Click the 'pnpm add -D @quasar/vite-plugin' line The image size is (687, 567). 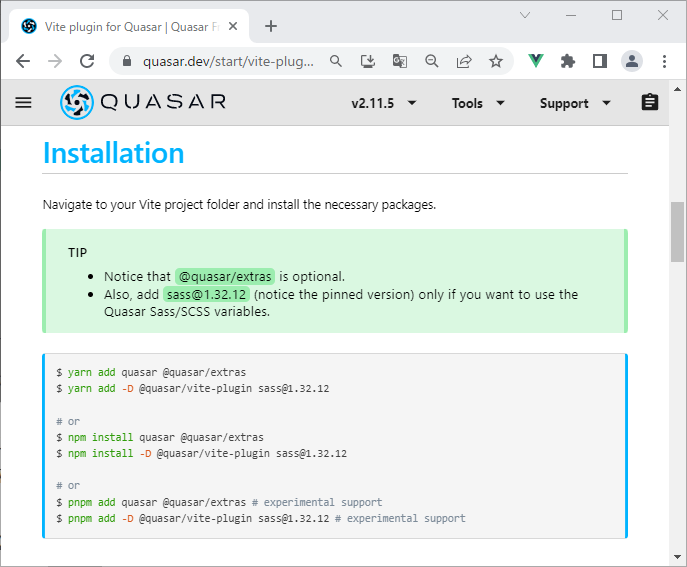pyautogui.click(x=261, y=518)
